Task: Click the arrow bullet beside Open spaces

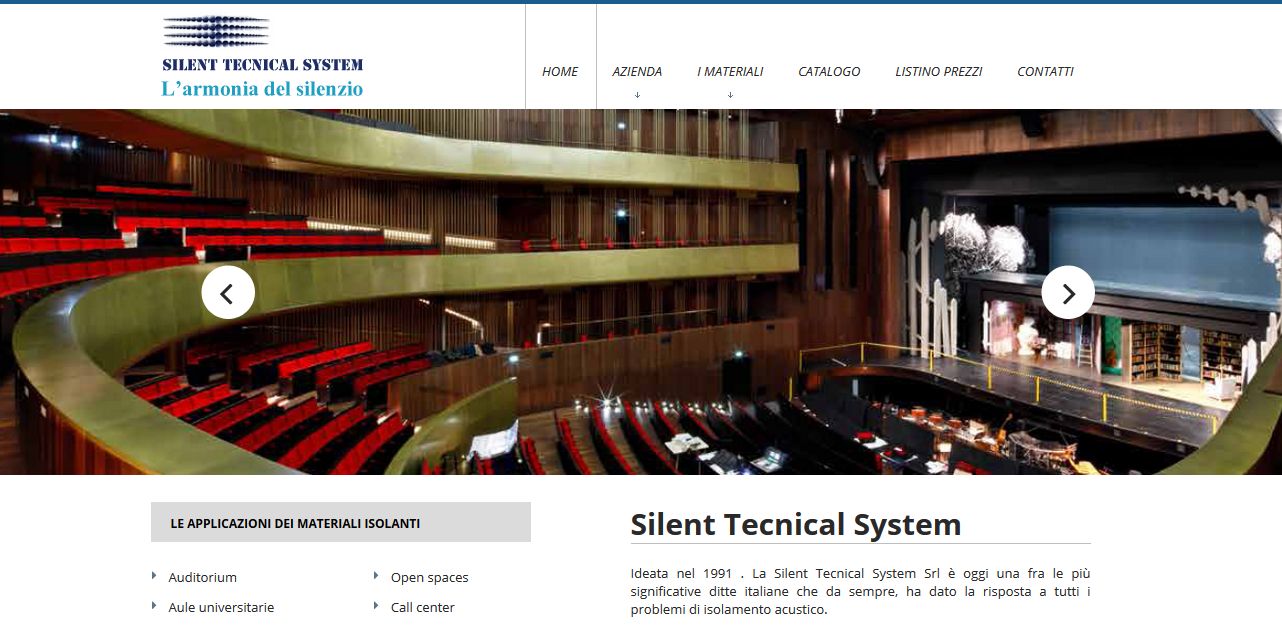Action: click(x=376, y=576)
